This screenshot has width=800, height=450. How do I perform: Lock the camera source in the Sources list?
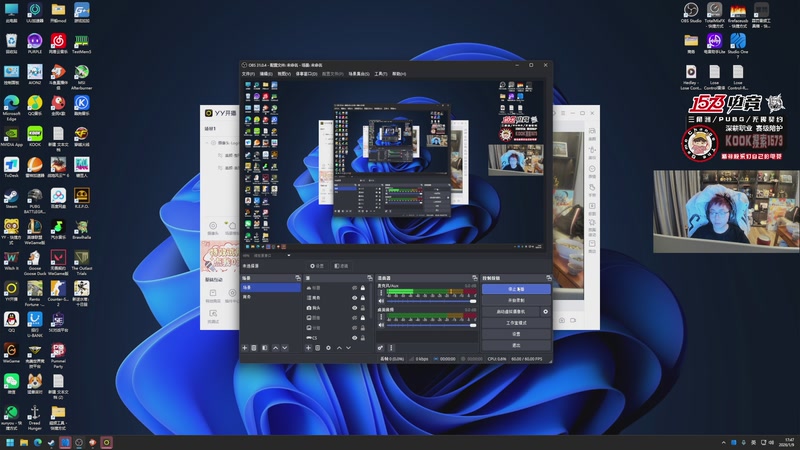[x=363, y=308]
